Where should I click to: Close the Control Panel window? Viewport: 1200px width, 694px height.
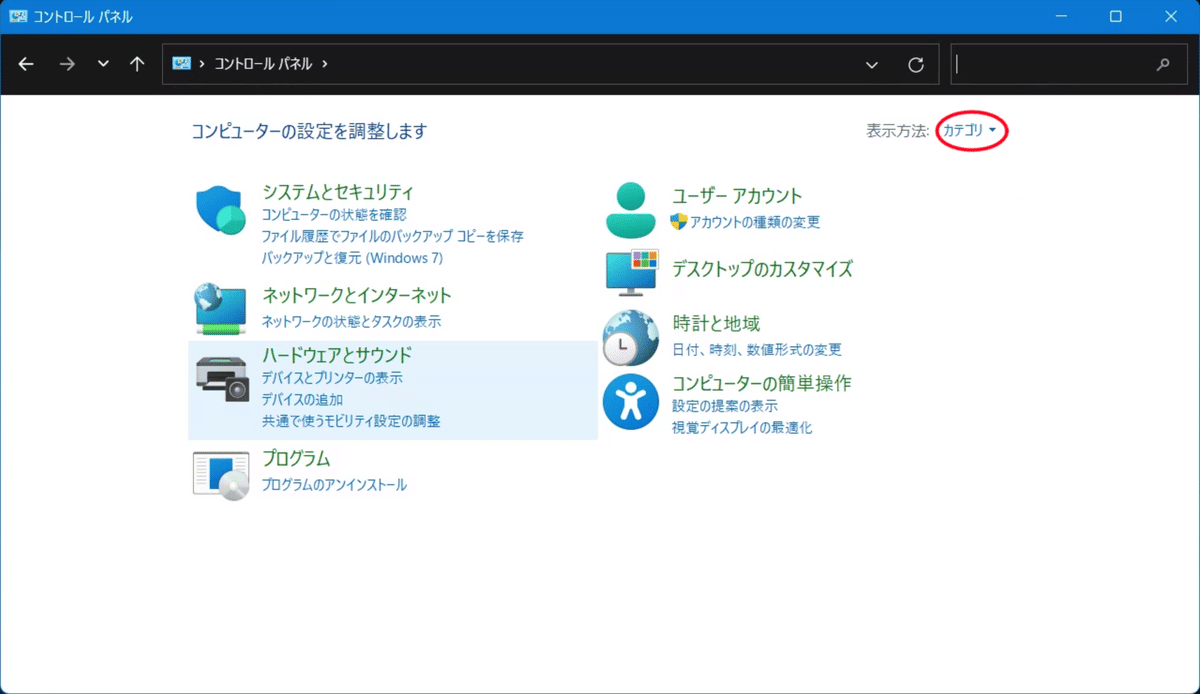[x=1171, y=17]
